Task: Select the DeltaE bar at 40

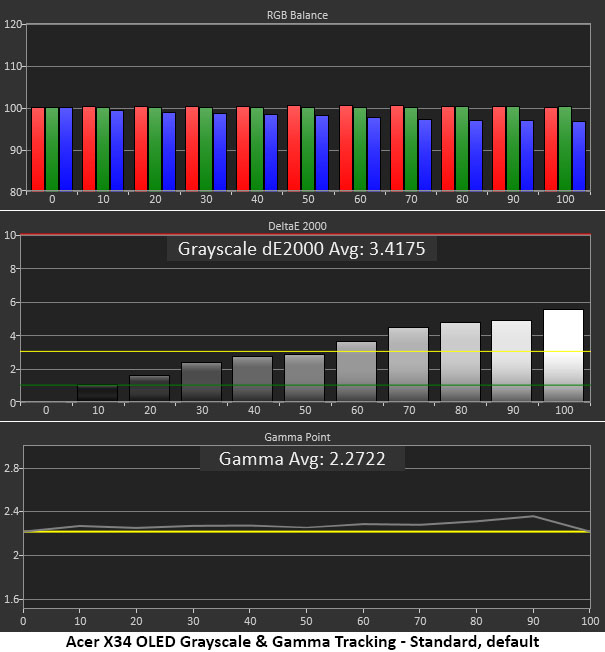Action: click(x=252, y=379)
